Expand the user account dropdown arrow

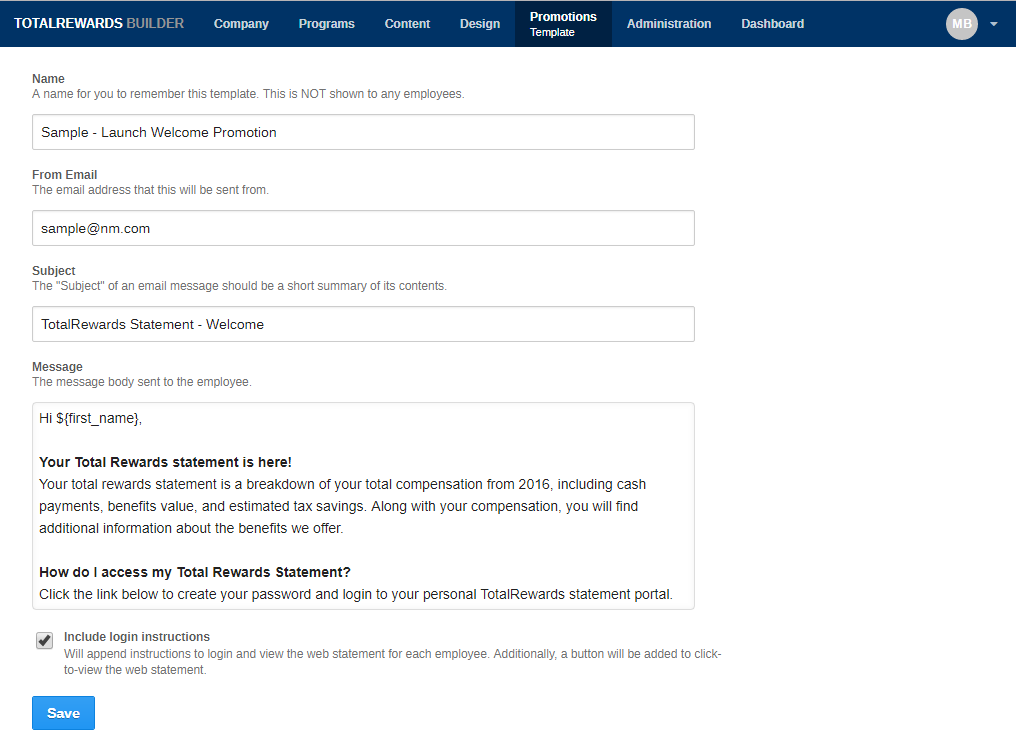(993, 24)
